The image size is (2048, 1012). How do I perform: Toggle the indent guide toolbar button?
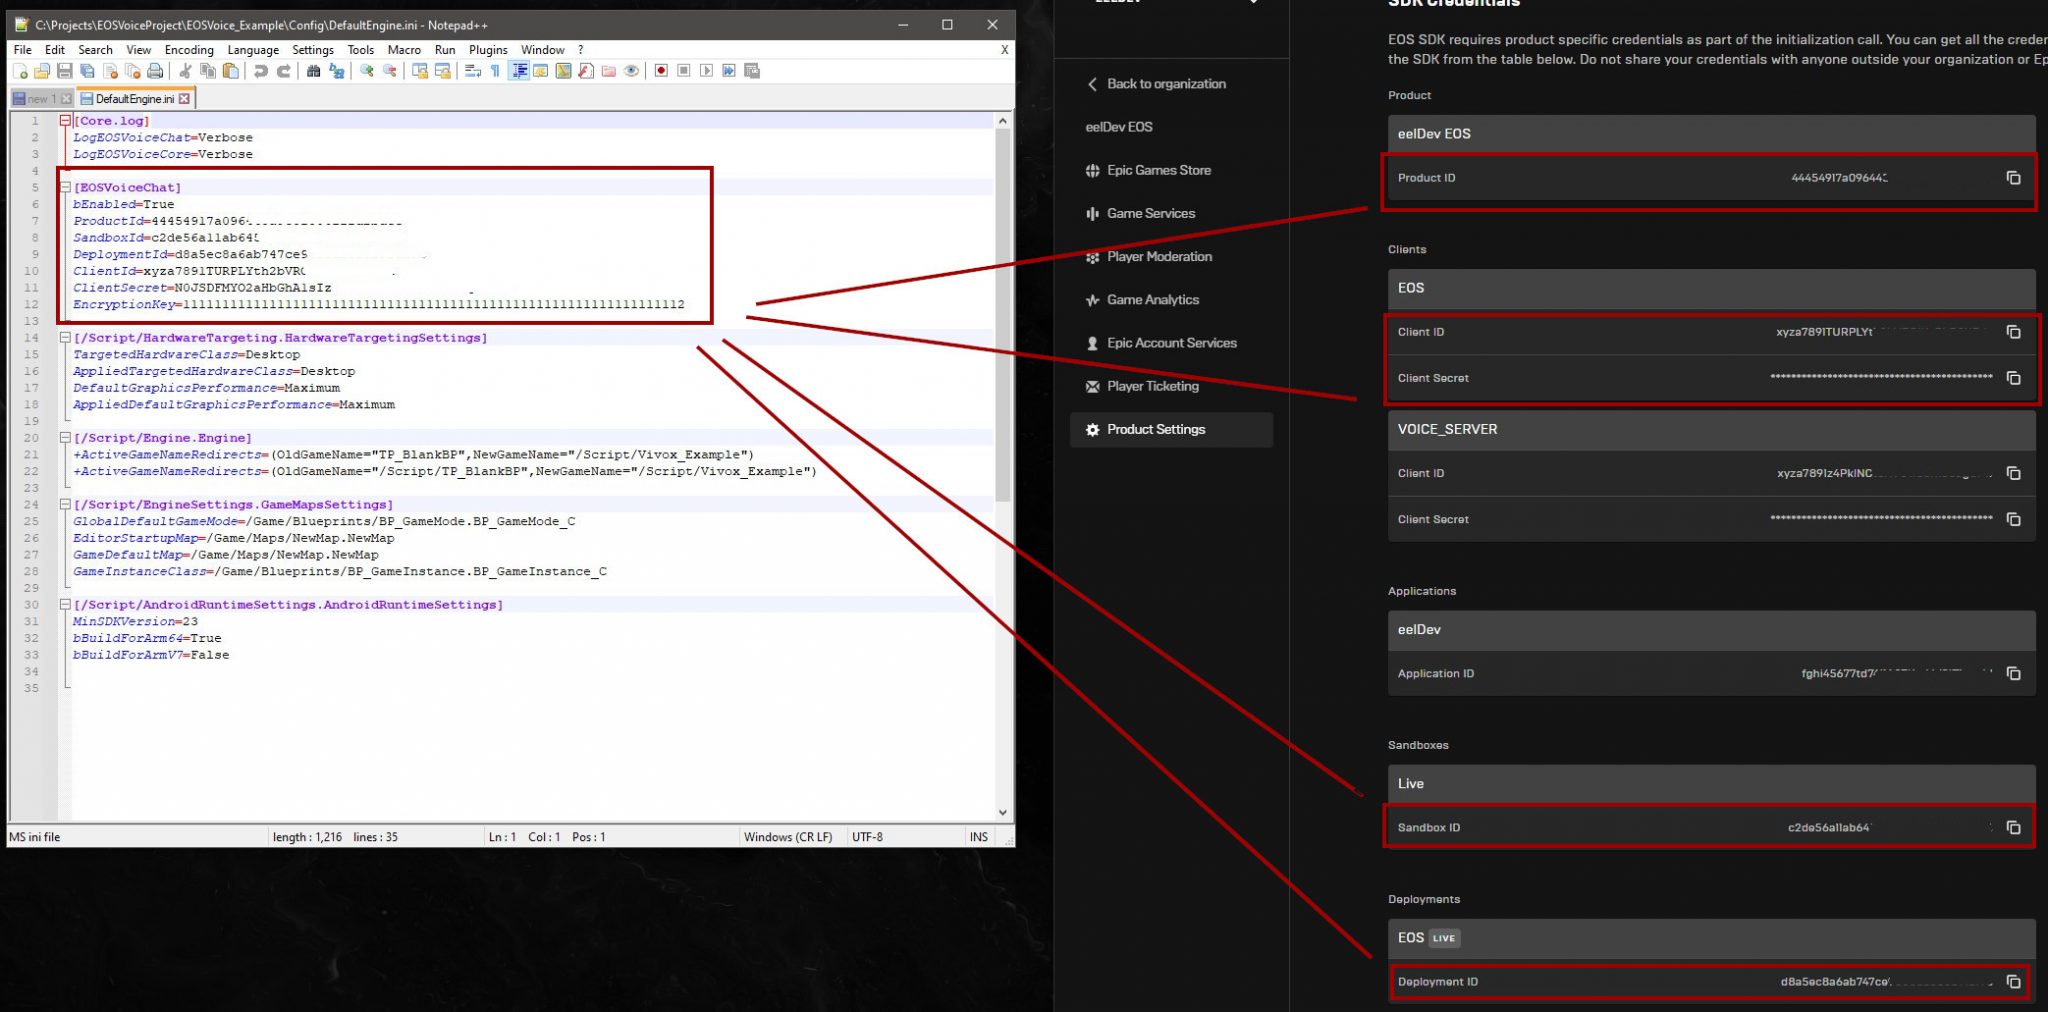pos(519,71)
